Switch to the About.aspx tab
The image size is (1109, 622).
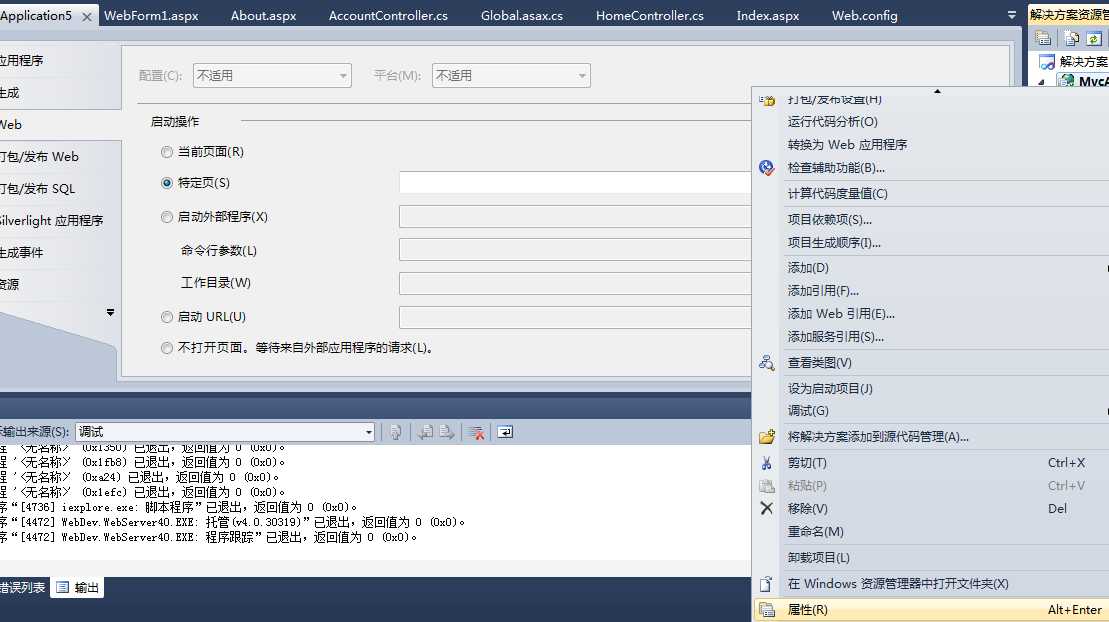pyautogui.click(x=263, y=15)
